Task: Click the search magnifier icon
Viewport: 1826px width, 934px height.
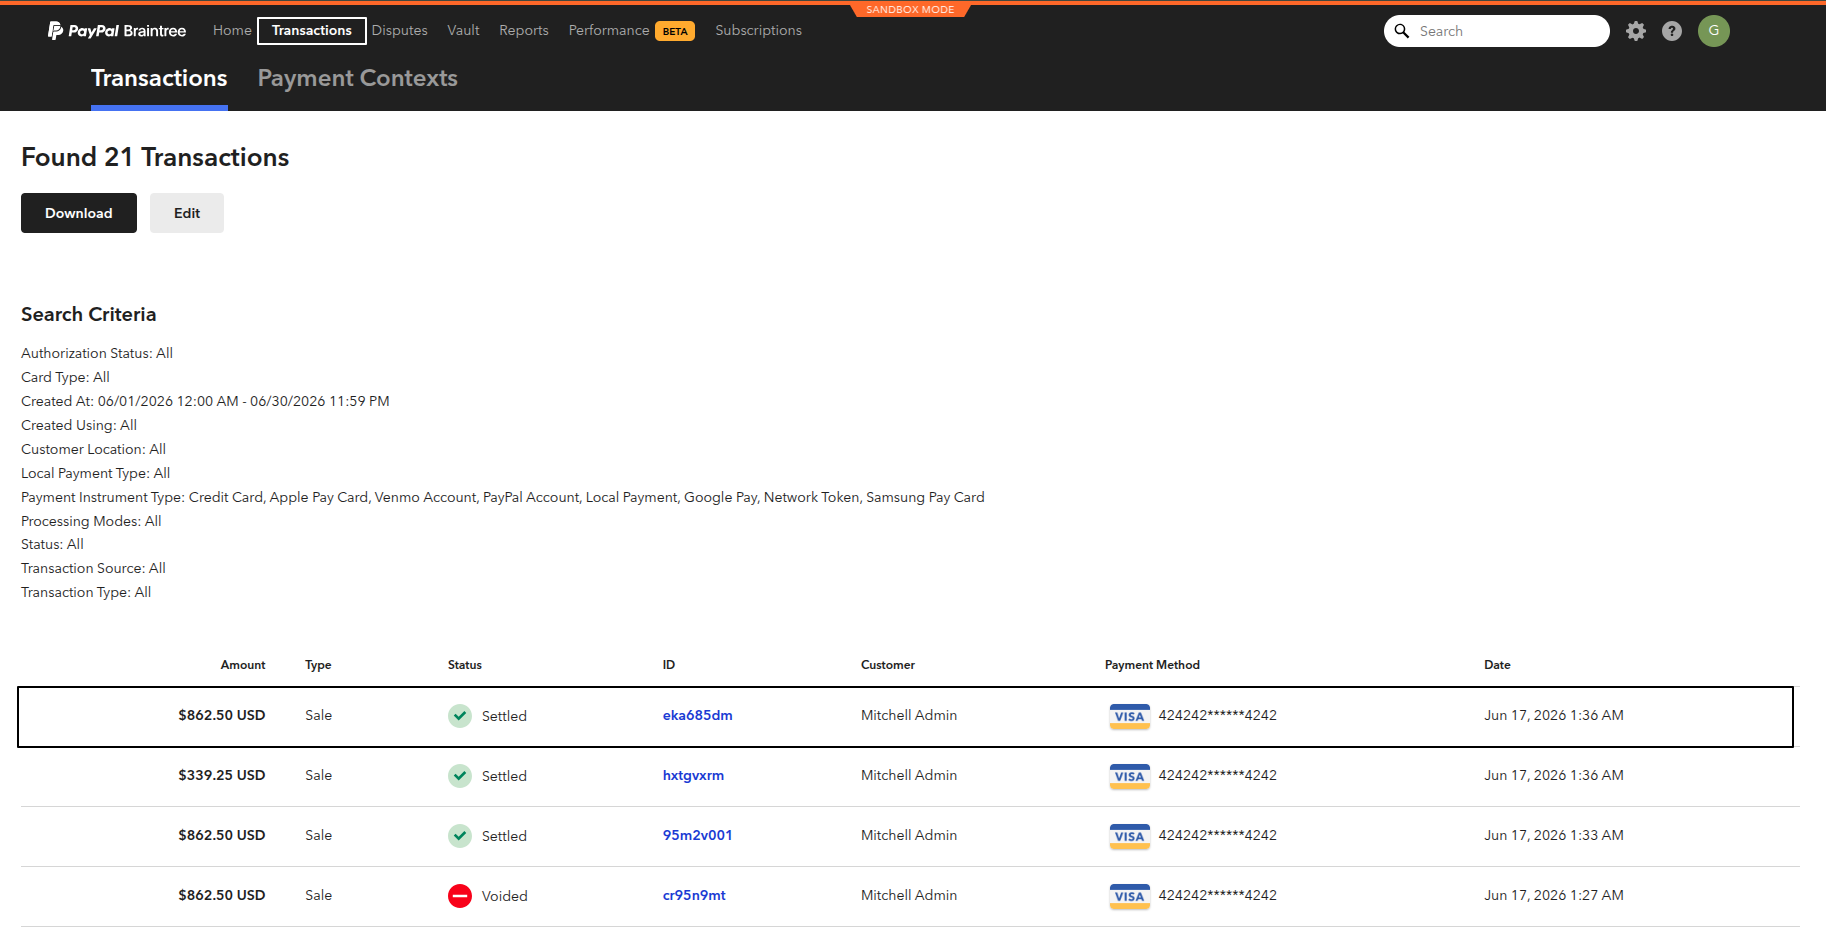Action: coord(1402,31)
